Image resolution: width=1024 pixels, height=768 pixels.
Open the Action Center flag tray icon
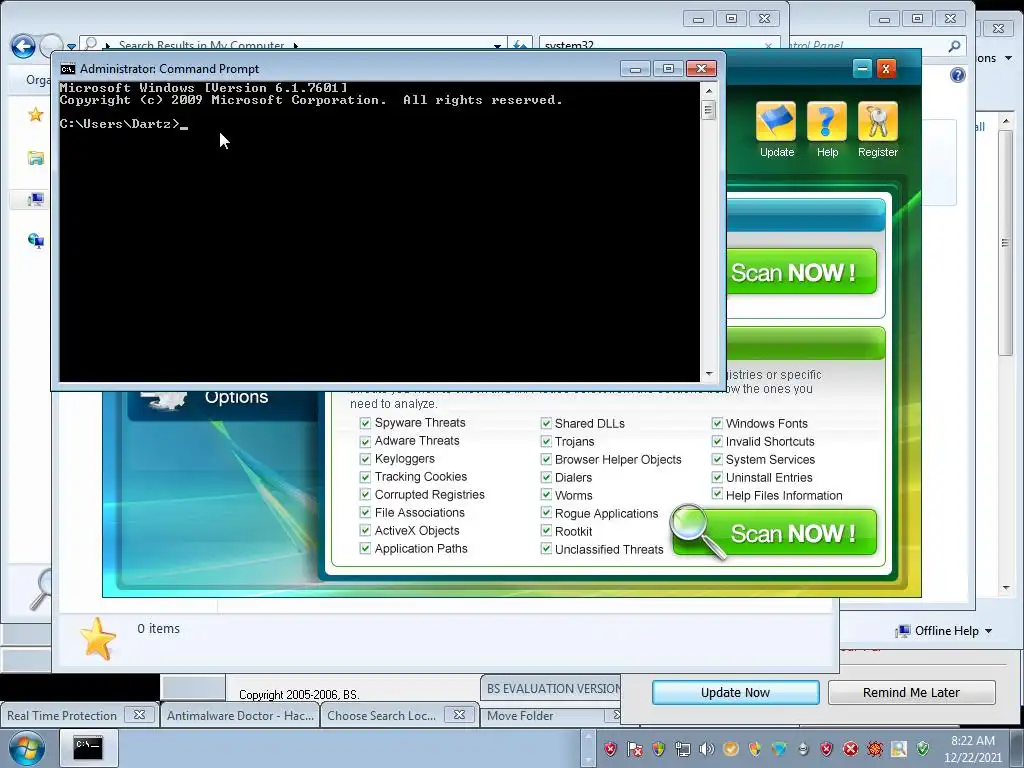[634, 748]
